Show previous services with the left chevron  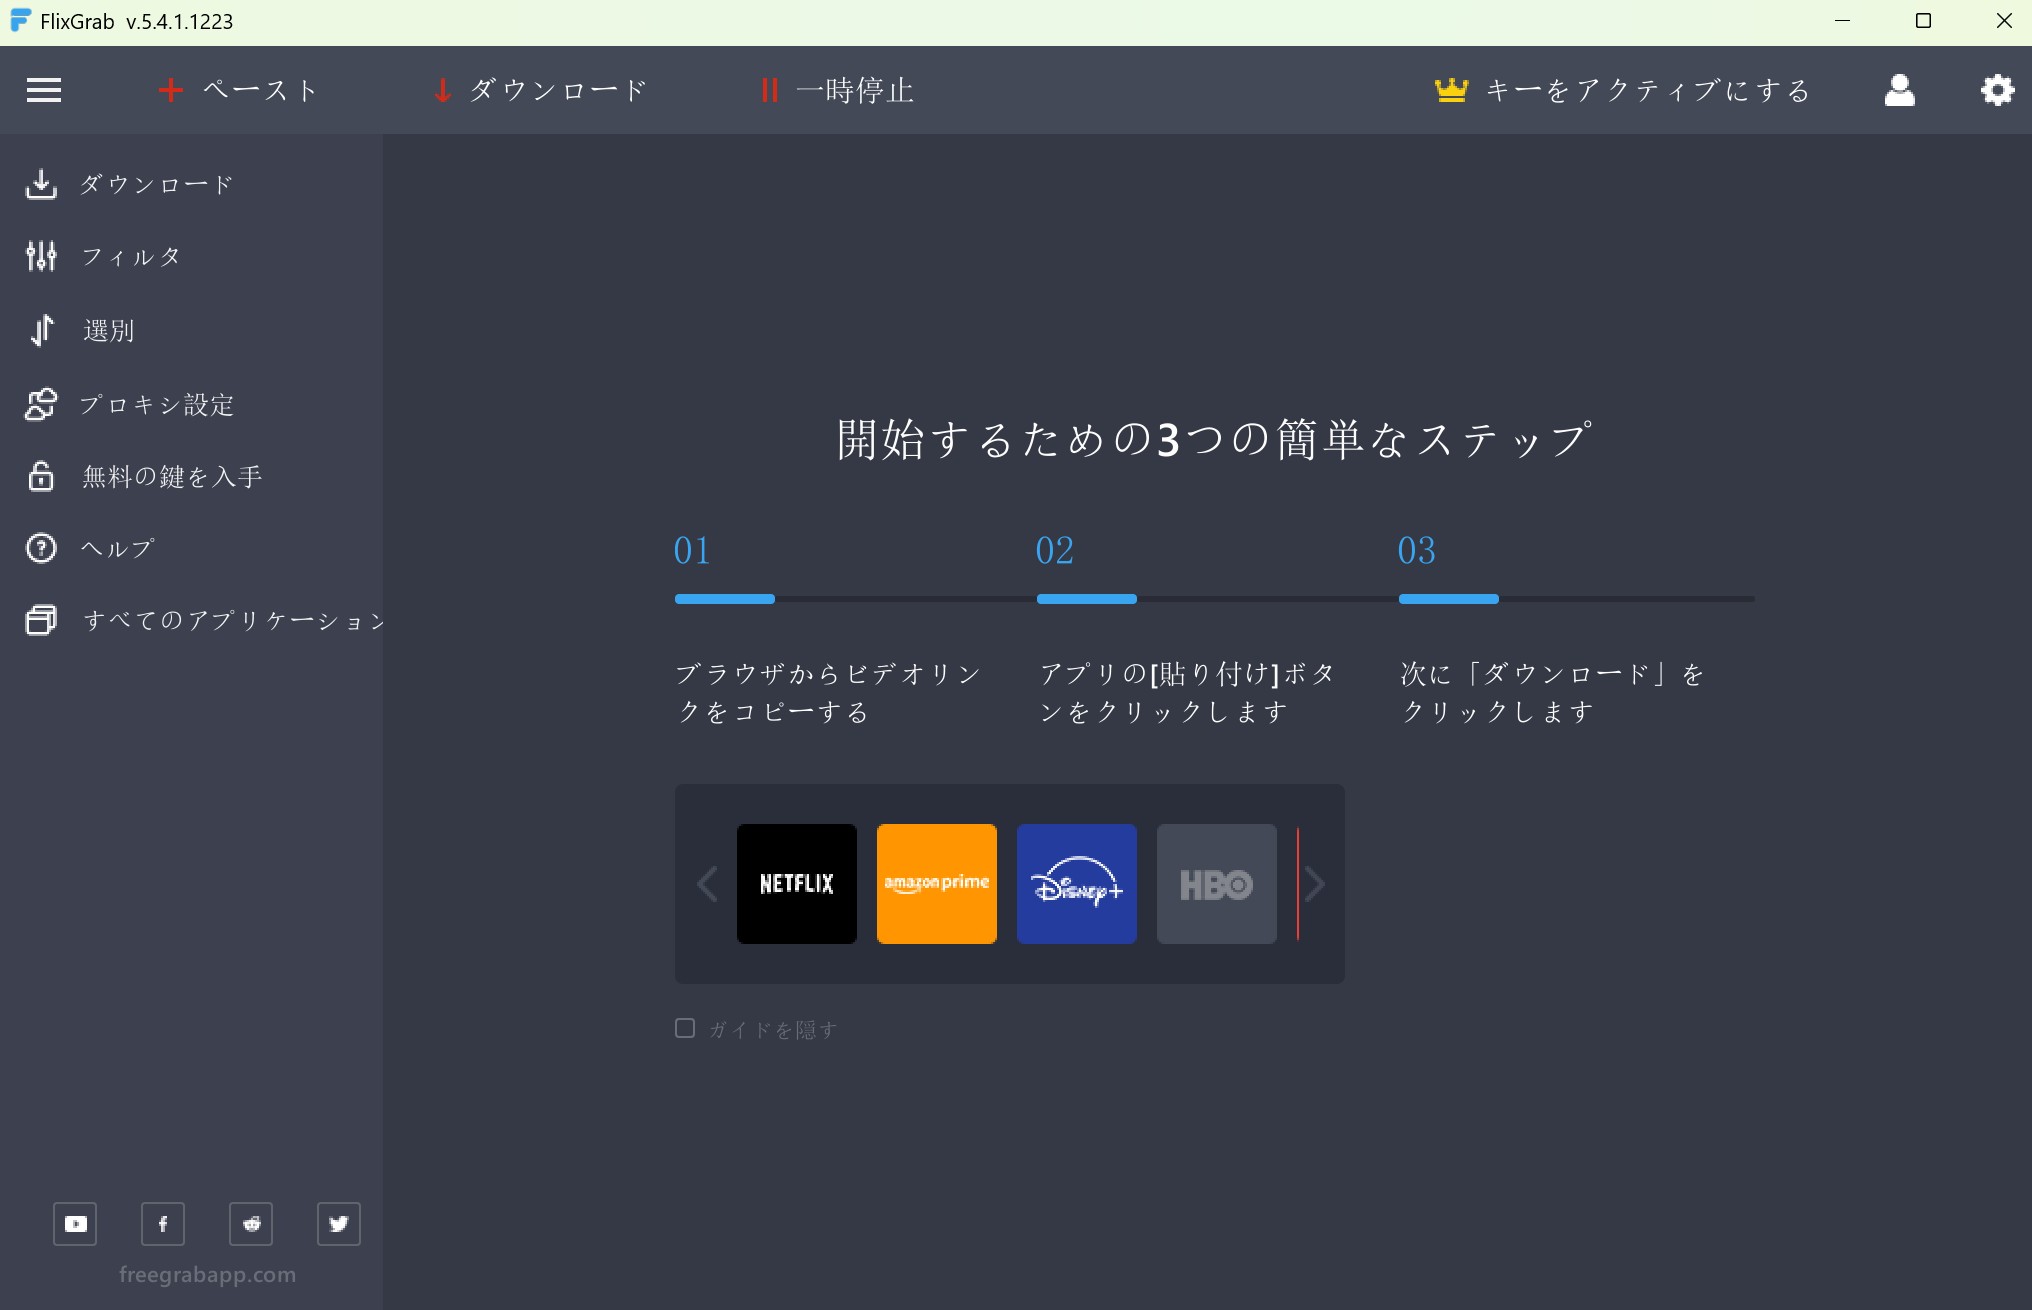(x=707, y=884)
